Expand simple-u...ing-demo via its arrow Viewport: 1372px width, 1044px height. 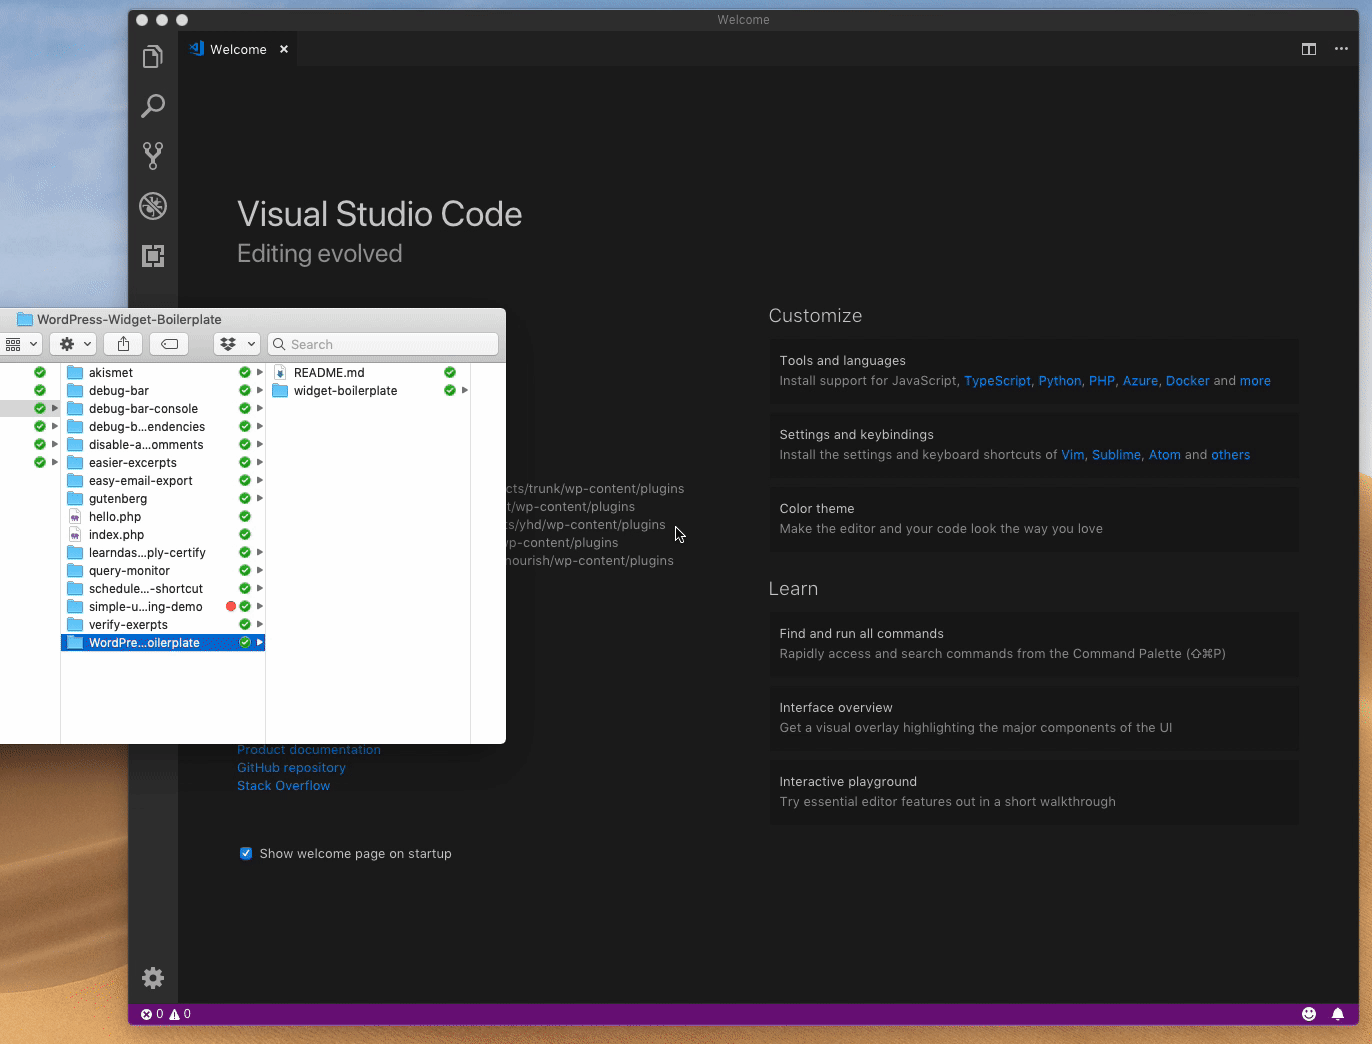(x=260, y=606)
